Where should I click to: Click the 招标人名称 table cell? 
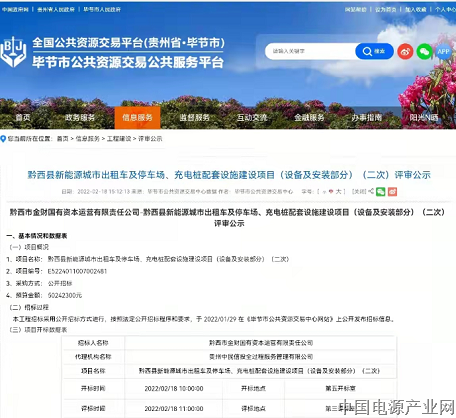[93, 343]
